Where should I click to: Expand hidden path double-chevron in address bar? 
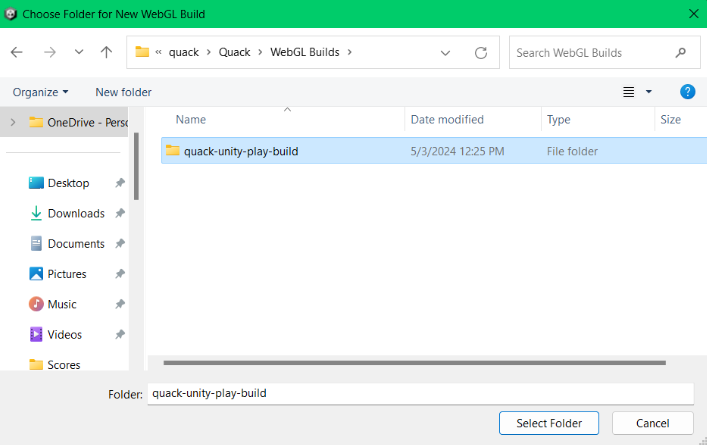[x=158, y=52]
